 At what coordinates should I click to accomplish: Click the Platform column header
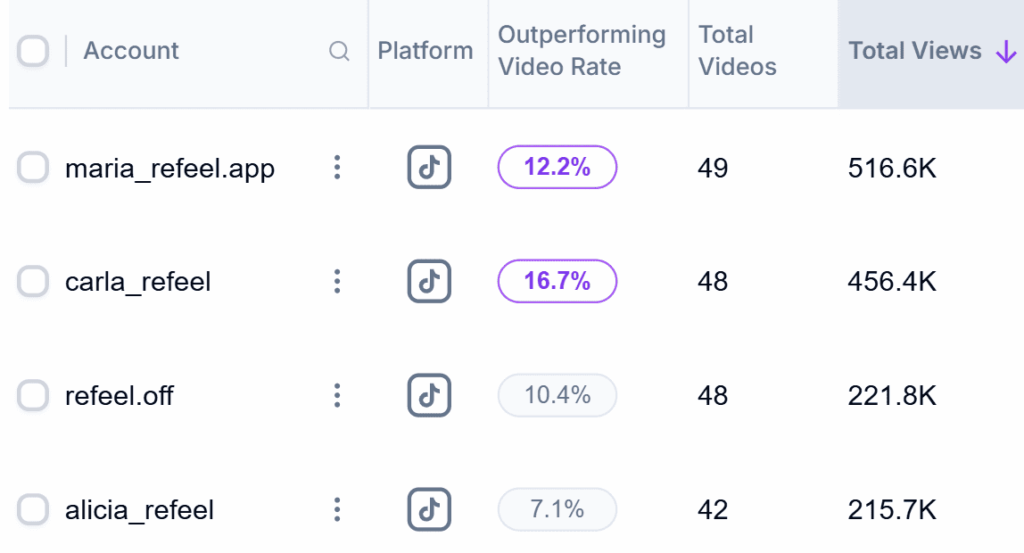(425, 51)
